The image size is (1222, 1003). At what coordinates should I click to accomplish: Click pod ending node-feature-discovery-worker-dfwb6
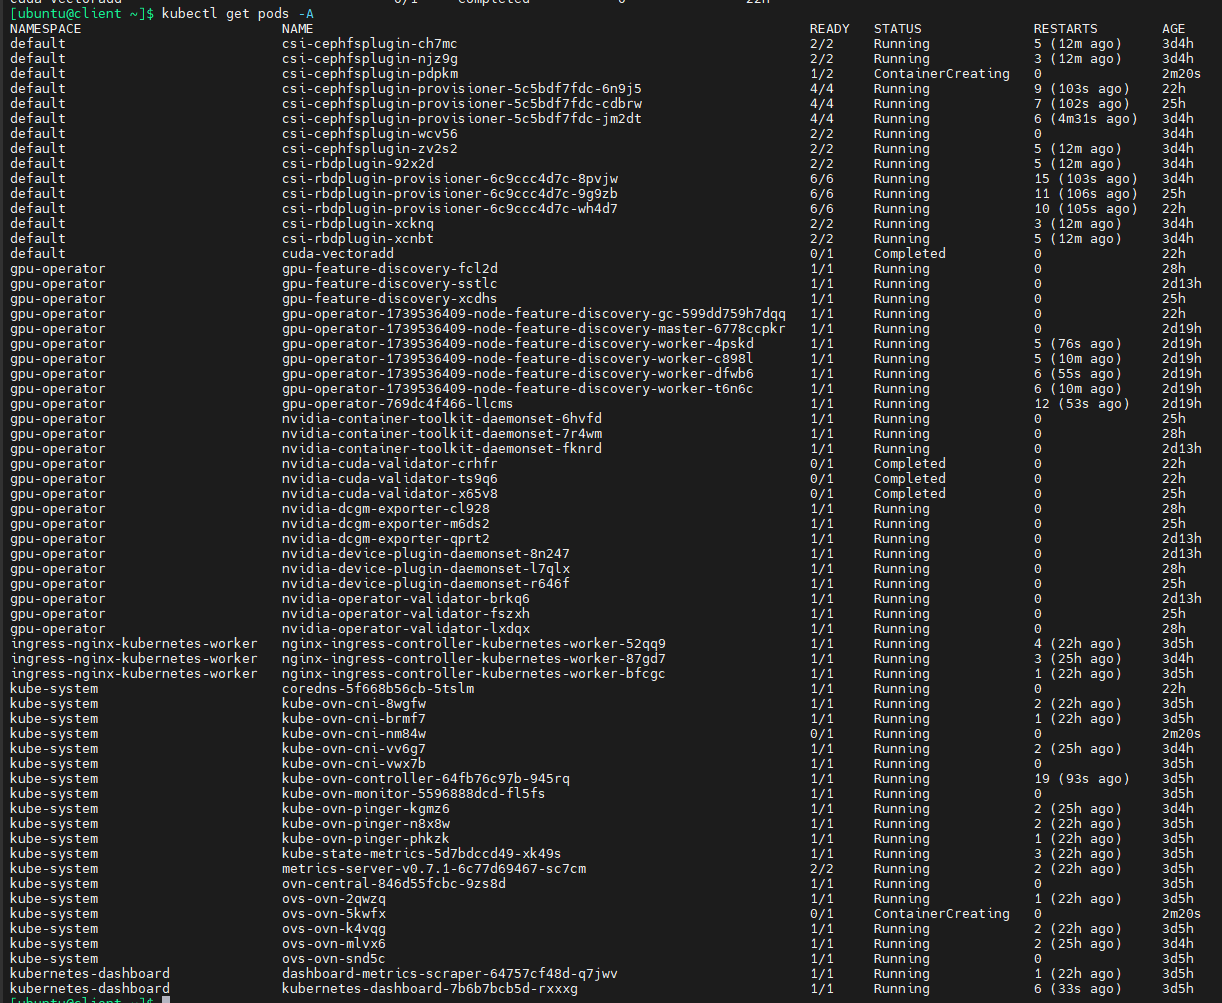[x=518, y=374]
